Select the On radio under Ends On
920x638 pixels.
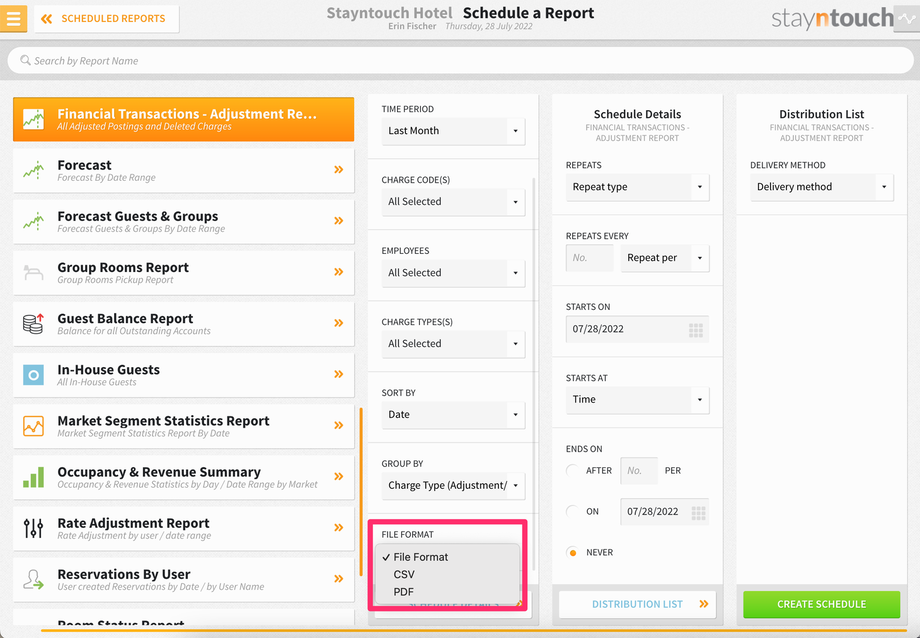pyautogui.click(x=572, y=512)
